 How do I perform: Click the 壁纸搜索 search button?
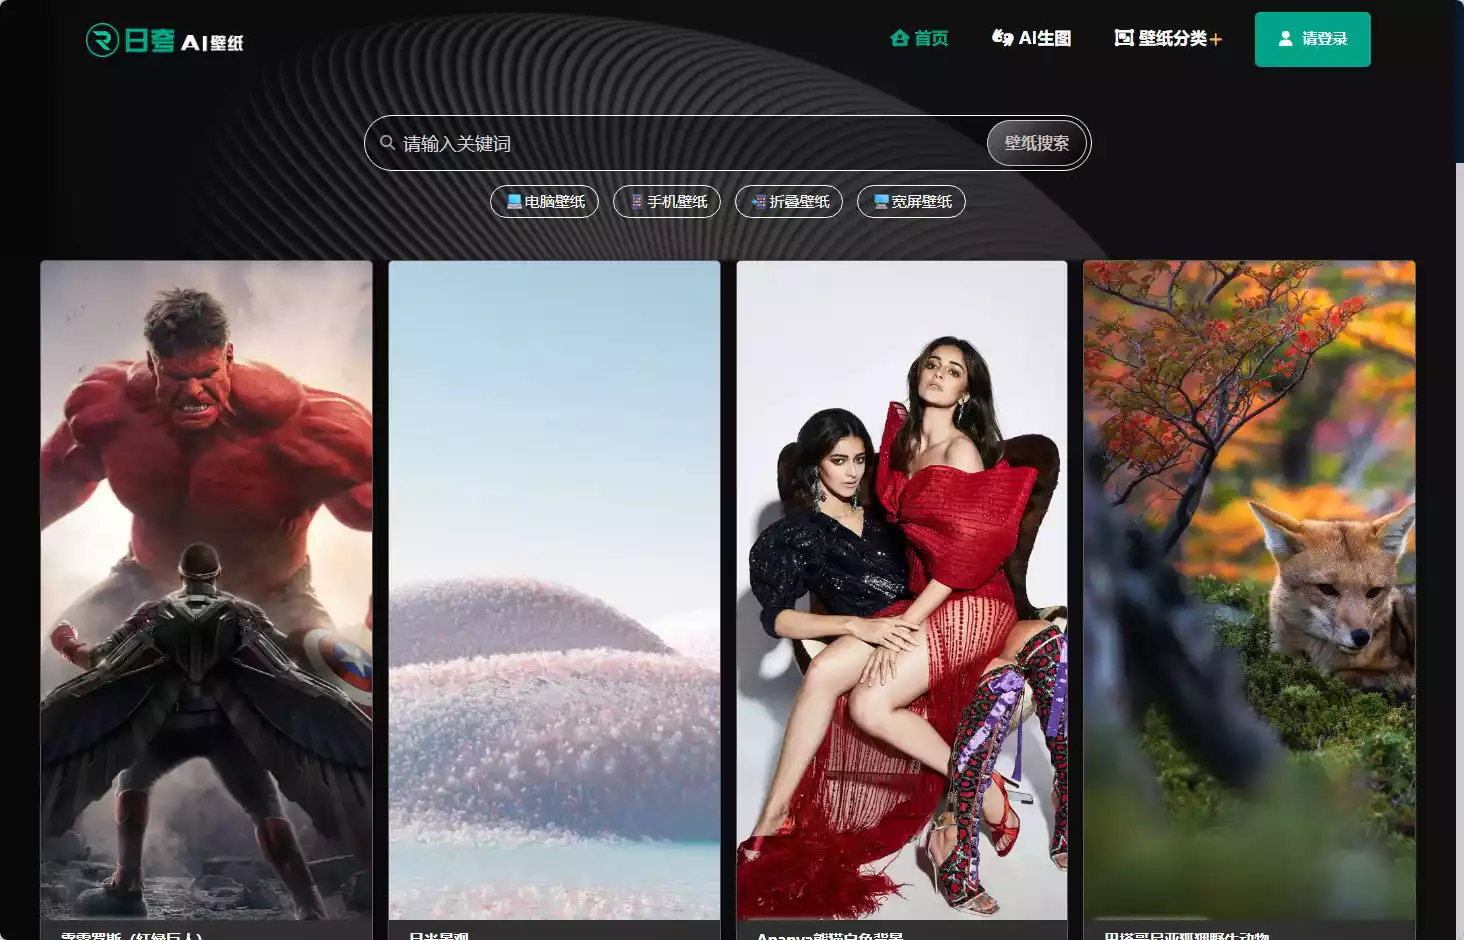pos(1037,143)
